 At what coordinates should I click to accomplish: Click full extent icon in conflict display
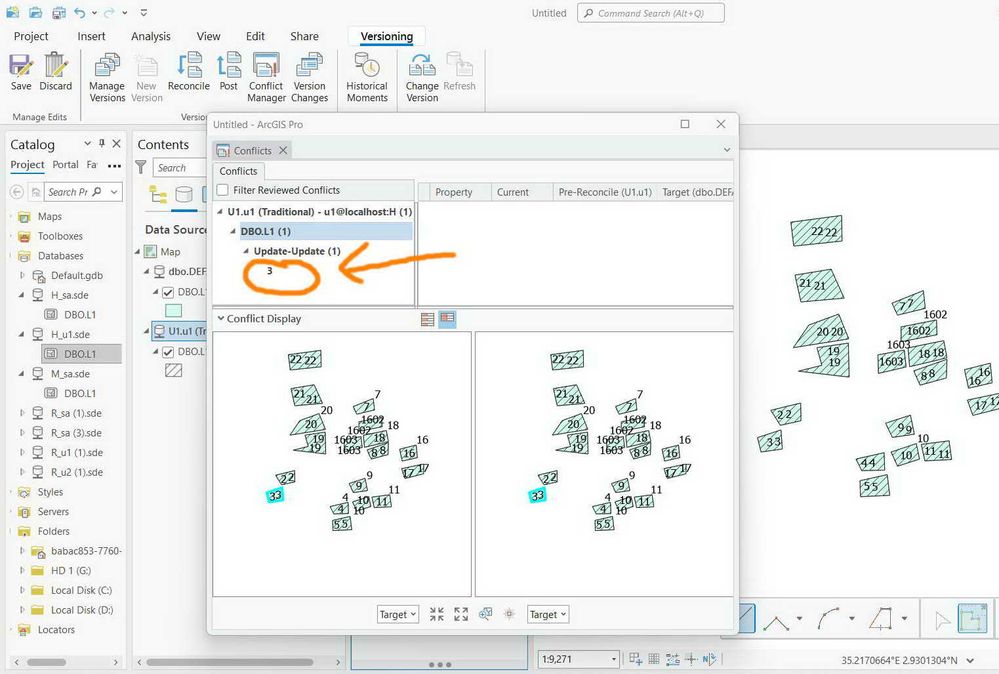pyautogui.click(x=461, y=614)
